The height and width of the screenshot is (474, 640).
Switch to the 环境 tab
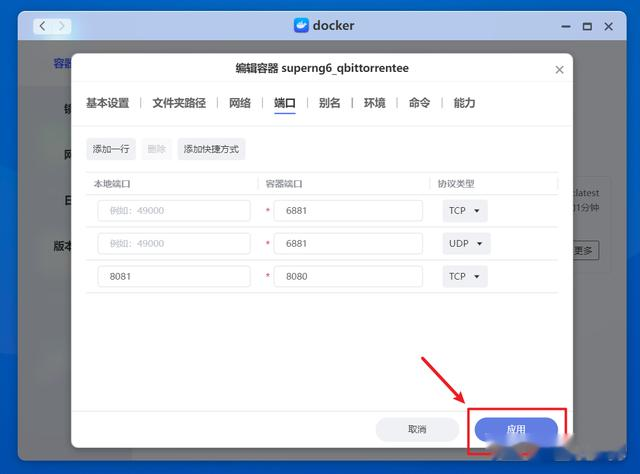[374, 103]
